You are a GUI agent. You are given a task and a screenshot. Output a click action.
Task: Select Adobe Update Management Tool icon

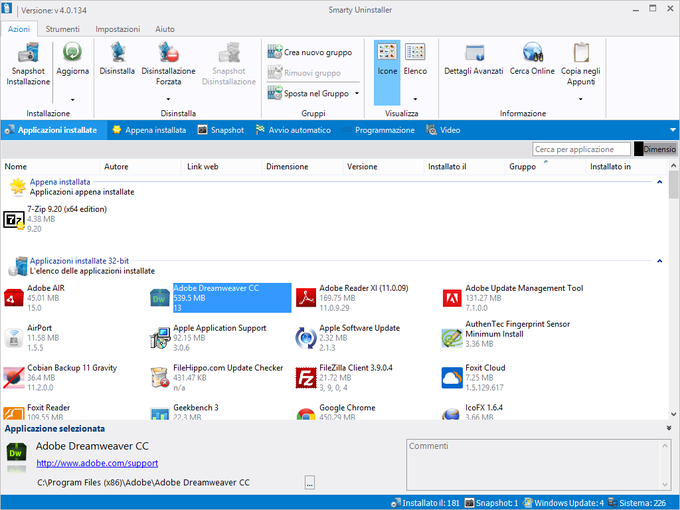pyautogui.click(x=452, y=298)
